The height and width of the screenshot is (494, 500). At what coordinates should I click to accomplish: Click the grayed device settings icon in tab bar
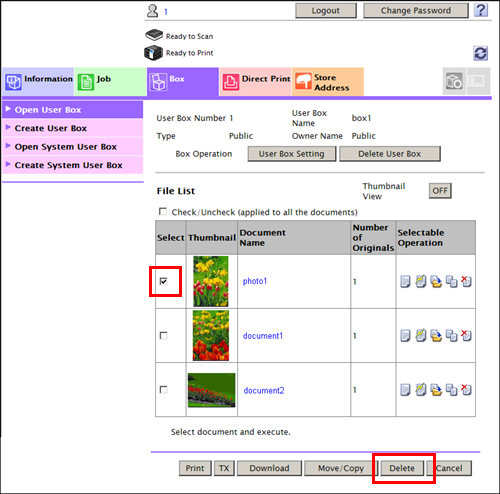coord(454,81)
